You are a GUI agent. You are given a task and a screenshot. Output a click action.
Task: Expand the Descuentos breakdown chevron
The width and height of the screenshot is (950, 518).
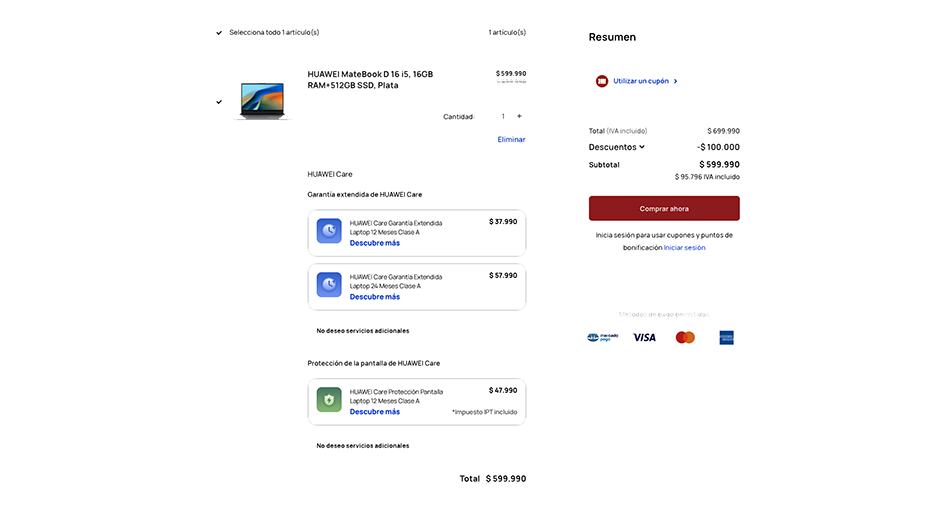click(642, 147)
